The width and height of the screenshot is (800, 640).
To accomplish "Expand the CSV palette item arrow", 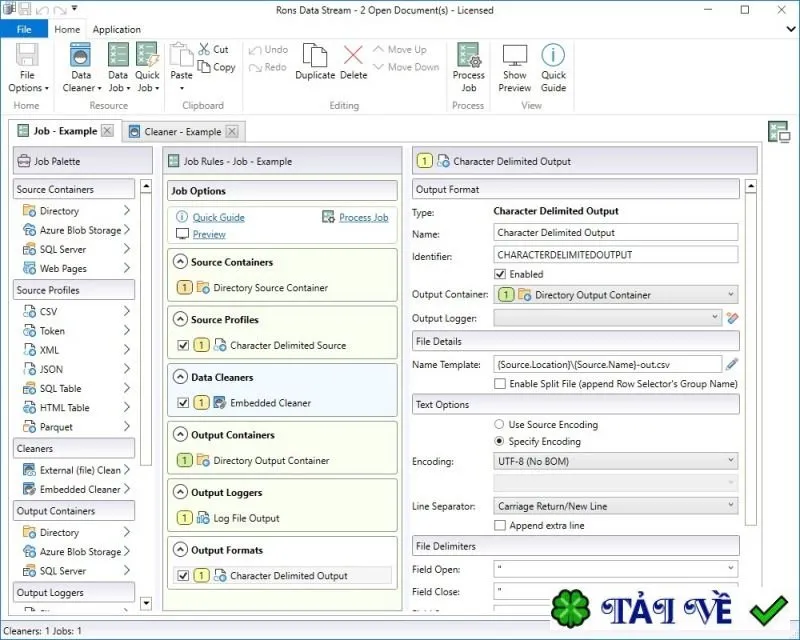I will 127,311.
